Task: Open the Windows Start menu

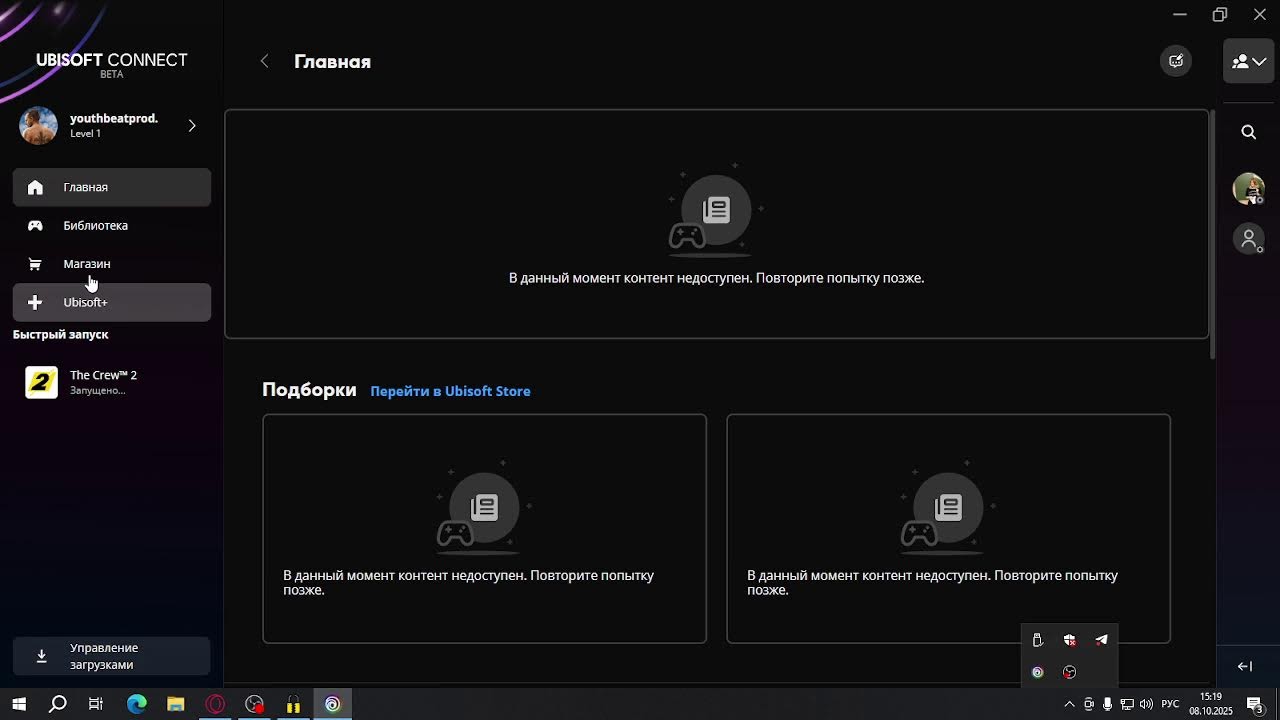Action: click(x=19, y=704)
